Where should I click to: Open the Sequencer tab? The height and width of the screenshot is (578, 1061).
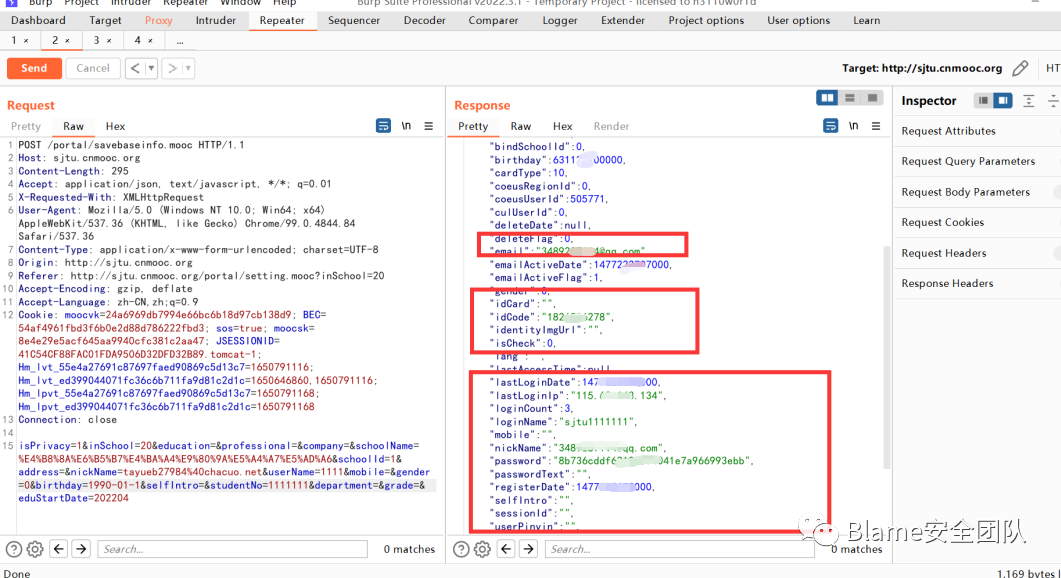(354, 20)
